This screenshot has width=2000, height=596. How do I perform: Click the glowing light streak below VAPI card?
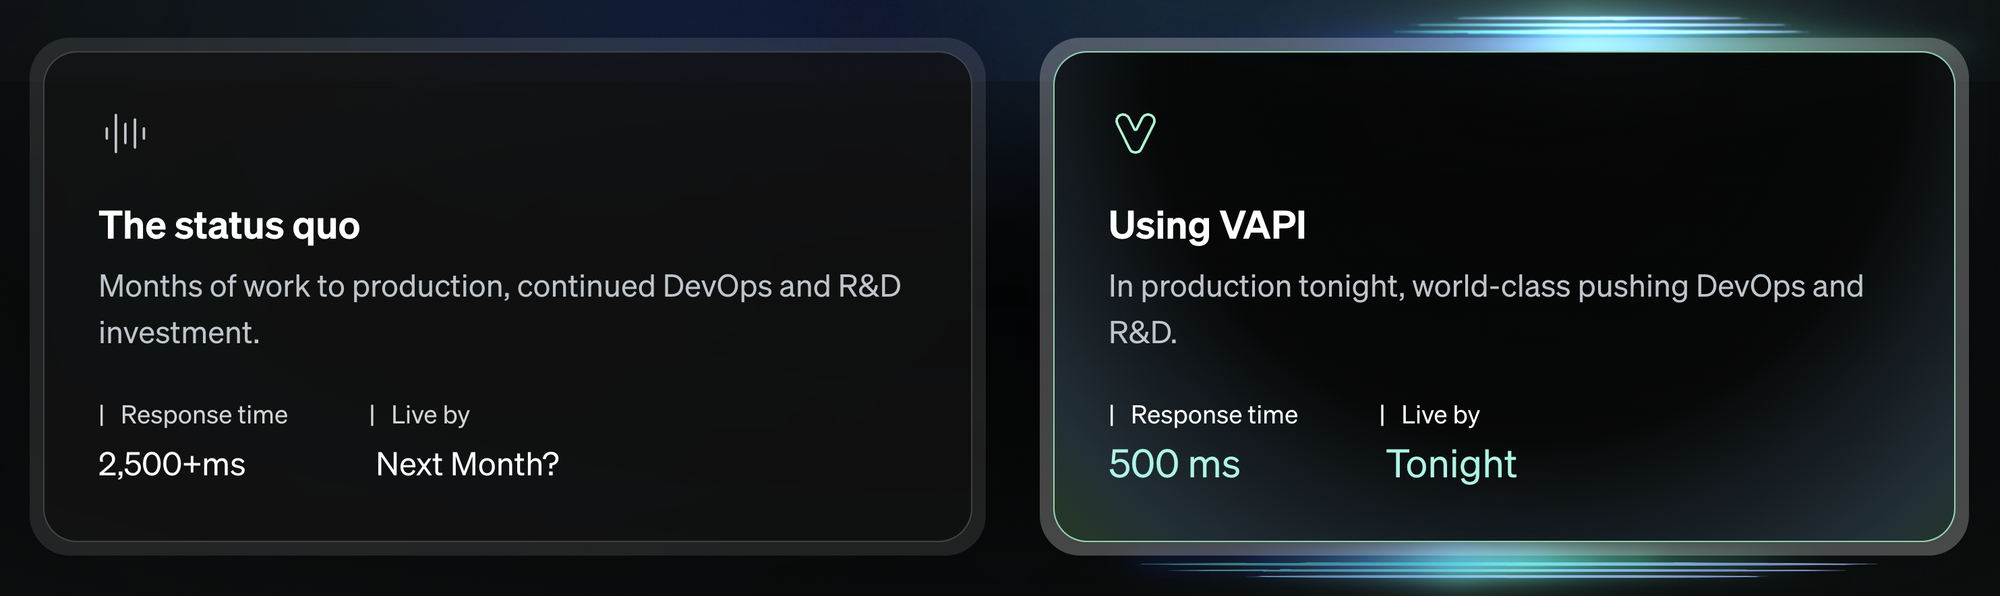1500,568
